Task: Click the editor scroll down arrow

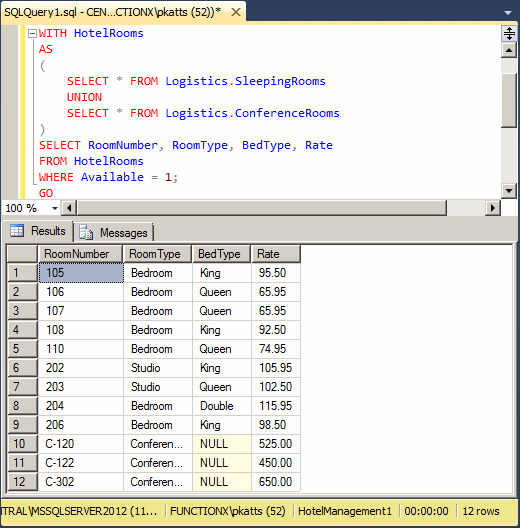Action: [509, 191]
